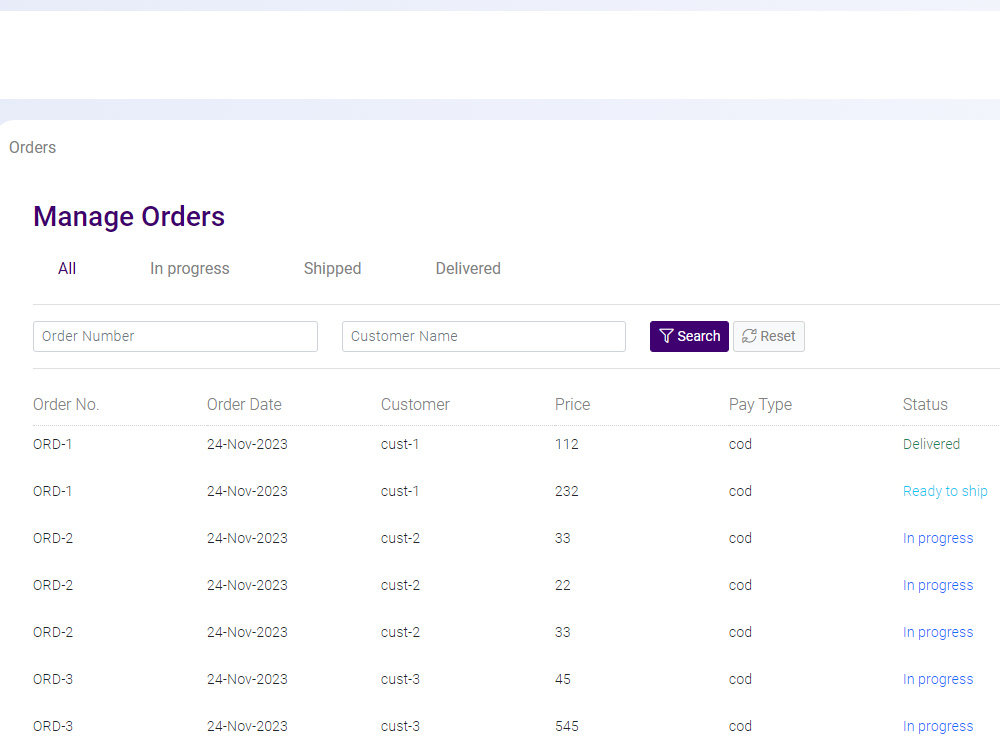Click cod pay type in price 545 row
The height and width of the screenshot is (750, 1000).
coord(740,726)
